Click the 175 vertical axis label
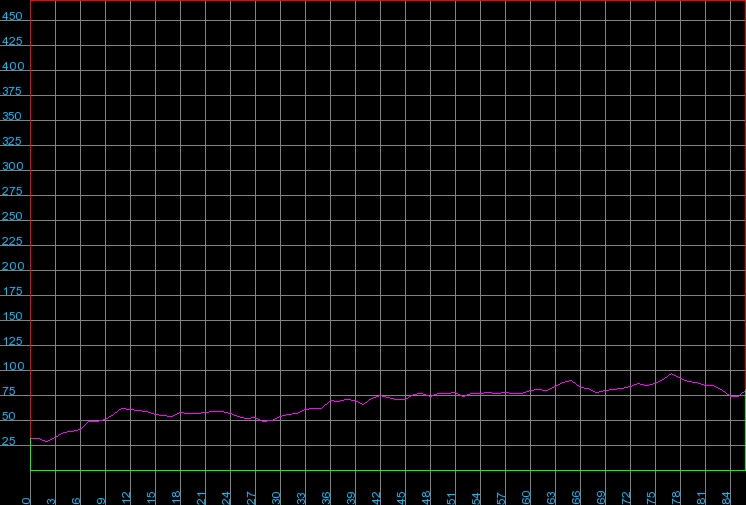 tap(13, 291)
